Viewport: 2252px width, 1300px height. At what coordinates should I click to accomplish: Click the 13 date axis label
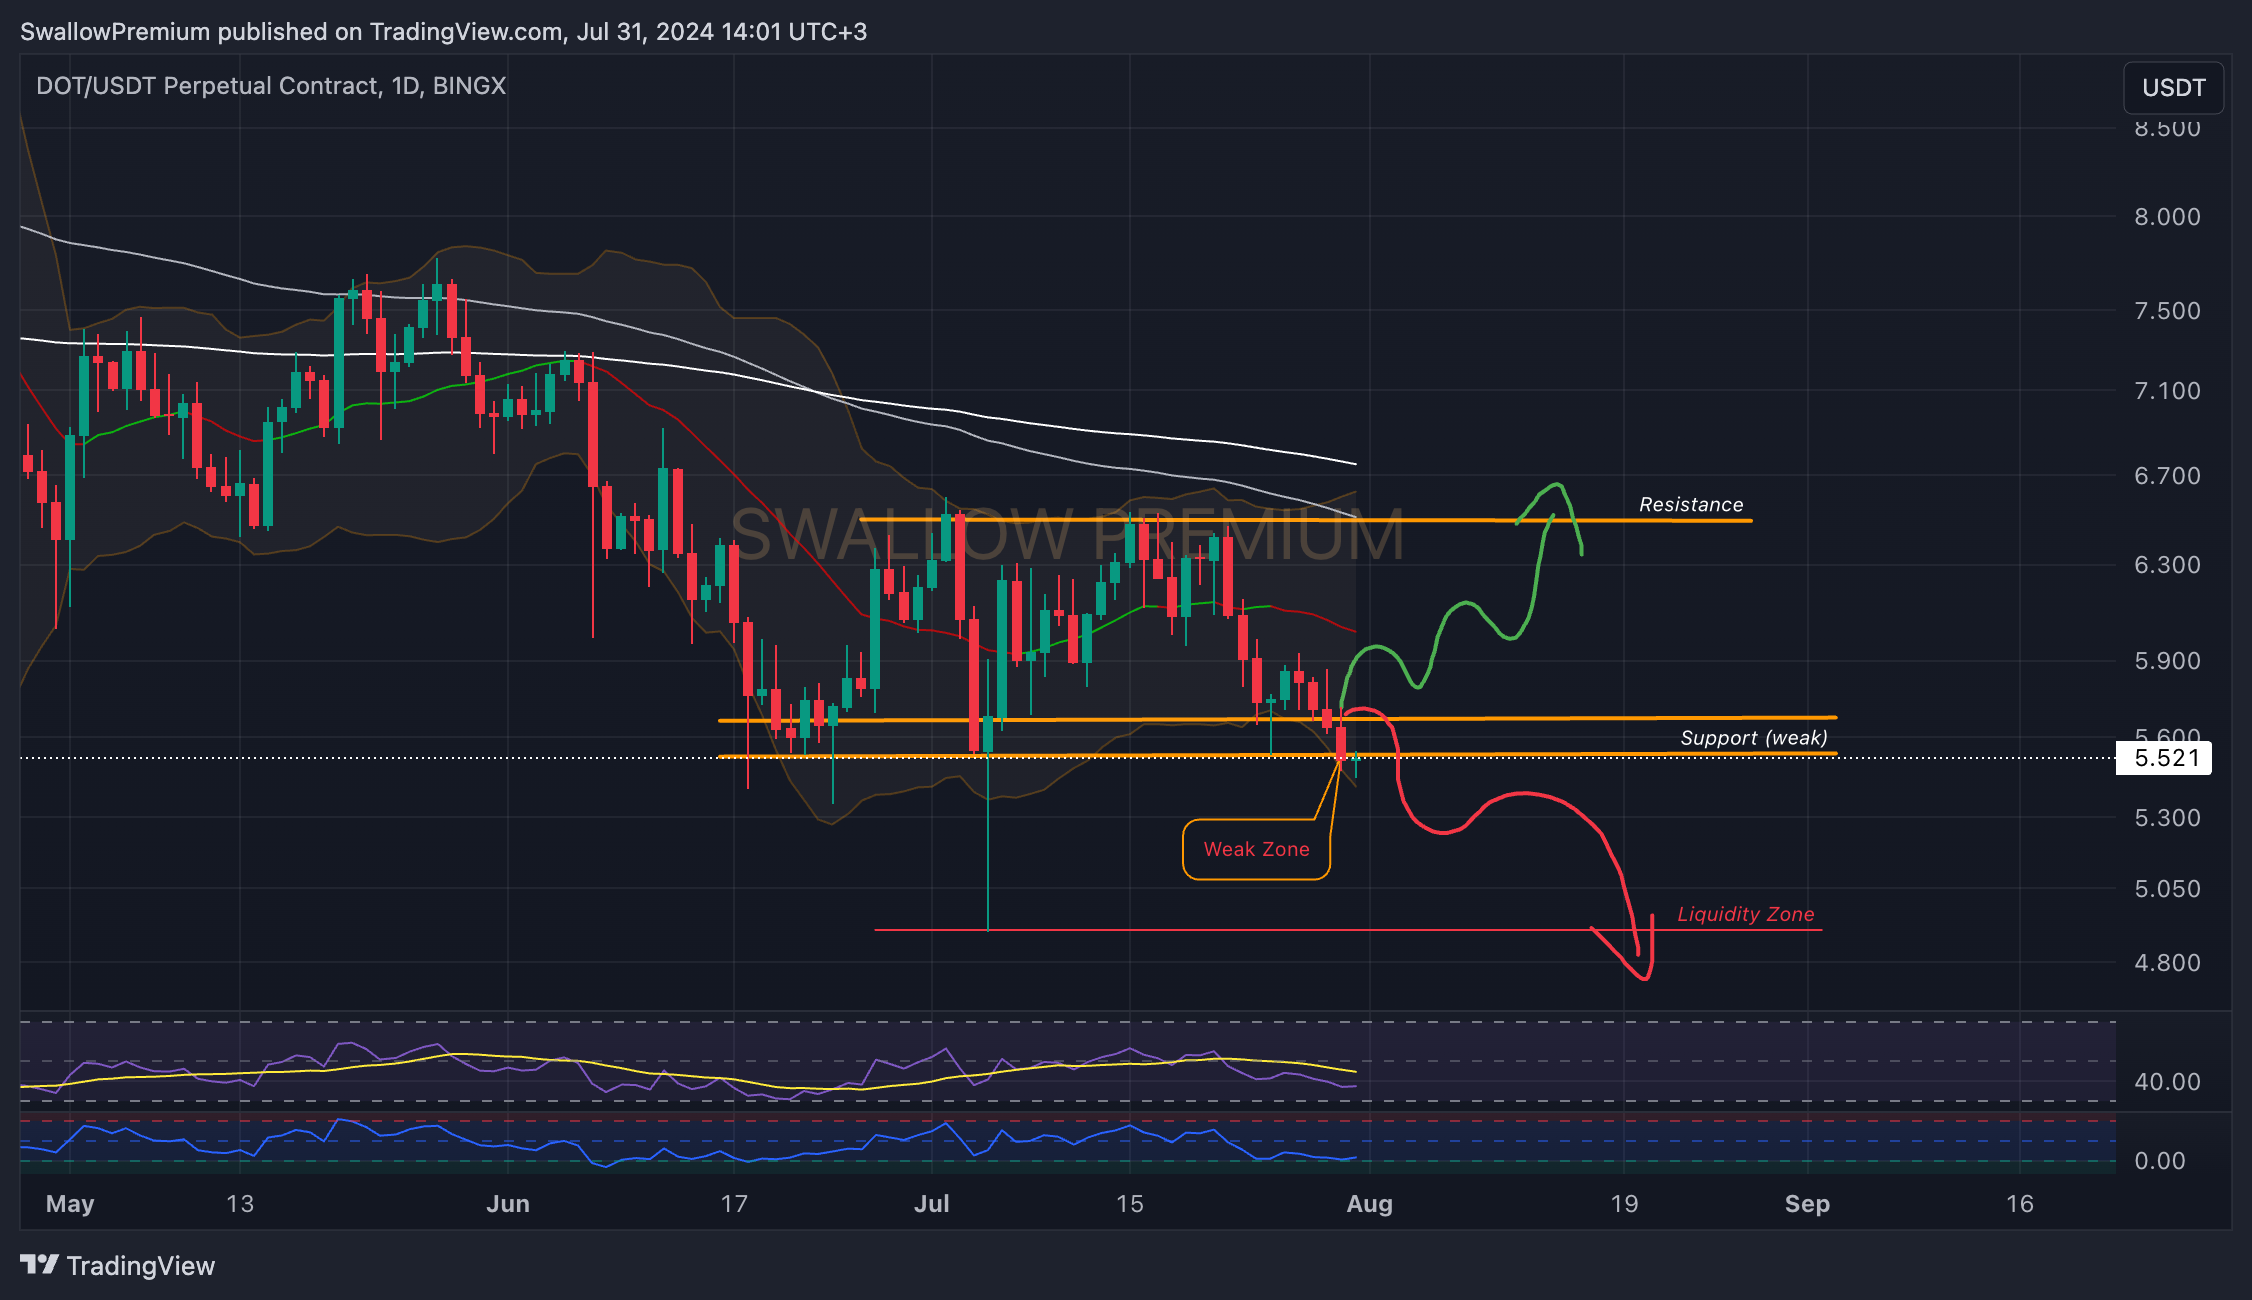pos(240,1204)
